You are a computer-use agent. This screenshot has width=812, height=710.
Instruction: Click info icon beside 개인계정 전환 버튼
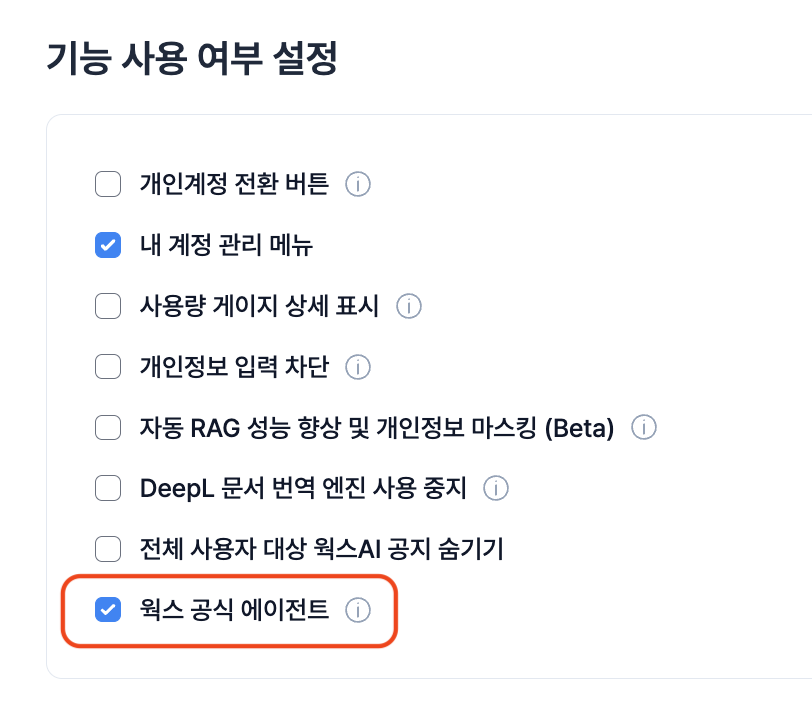pos(358,184)
